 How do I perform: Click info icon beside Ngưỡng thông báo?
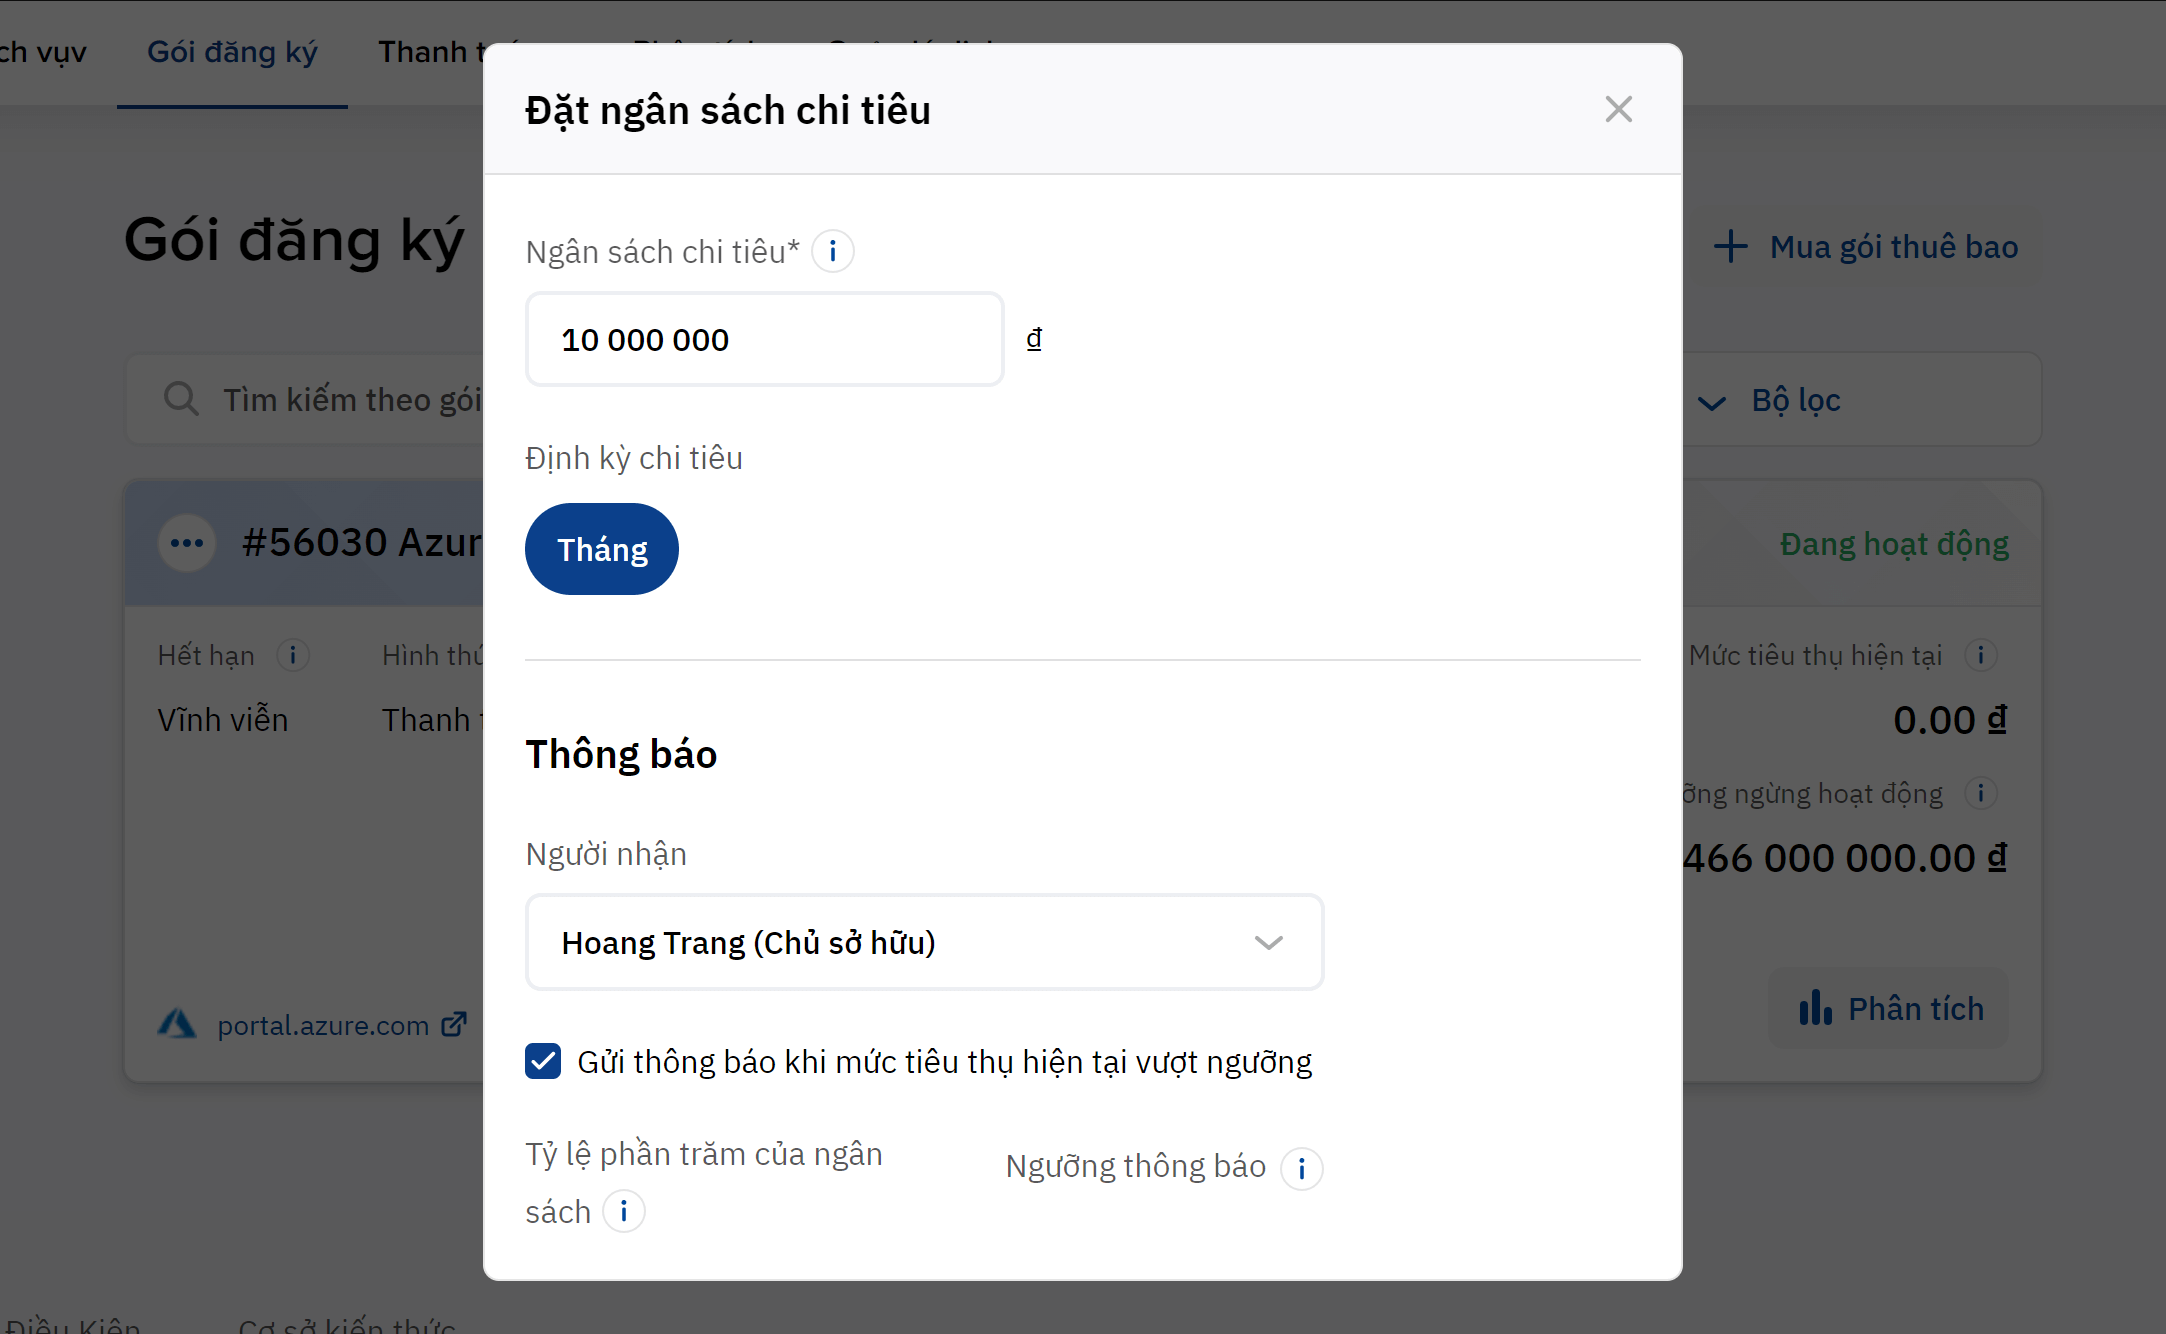[x=1301, y=1168]
